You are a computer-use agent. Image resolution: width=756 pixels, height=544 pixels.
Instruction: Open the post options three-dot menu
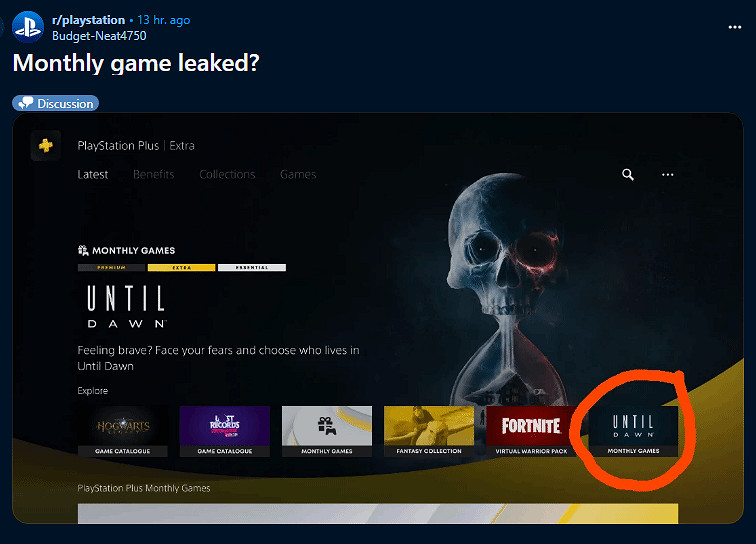[x=735, y=27]
